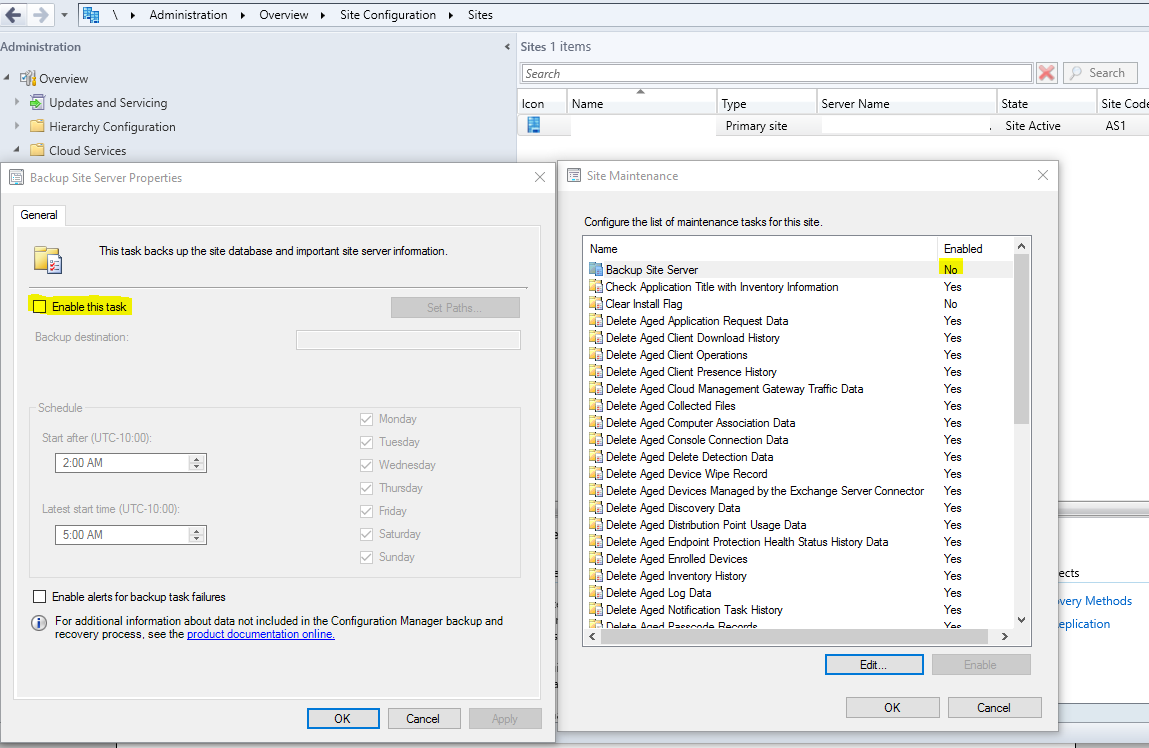This screenshot has height=748, width=1149.
Task: Select Delete Aged Notification Task History icon
Action: pos(596,610)
